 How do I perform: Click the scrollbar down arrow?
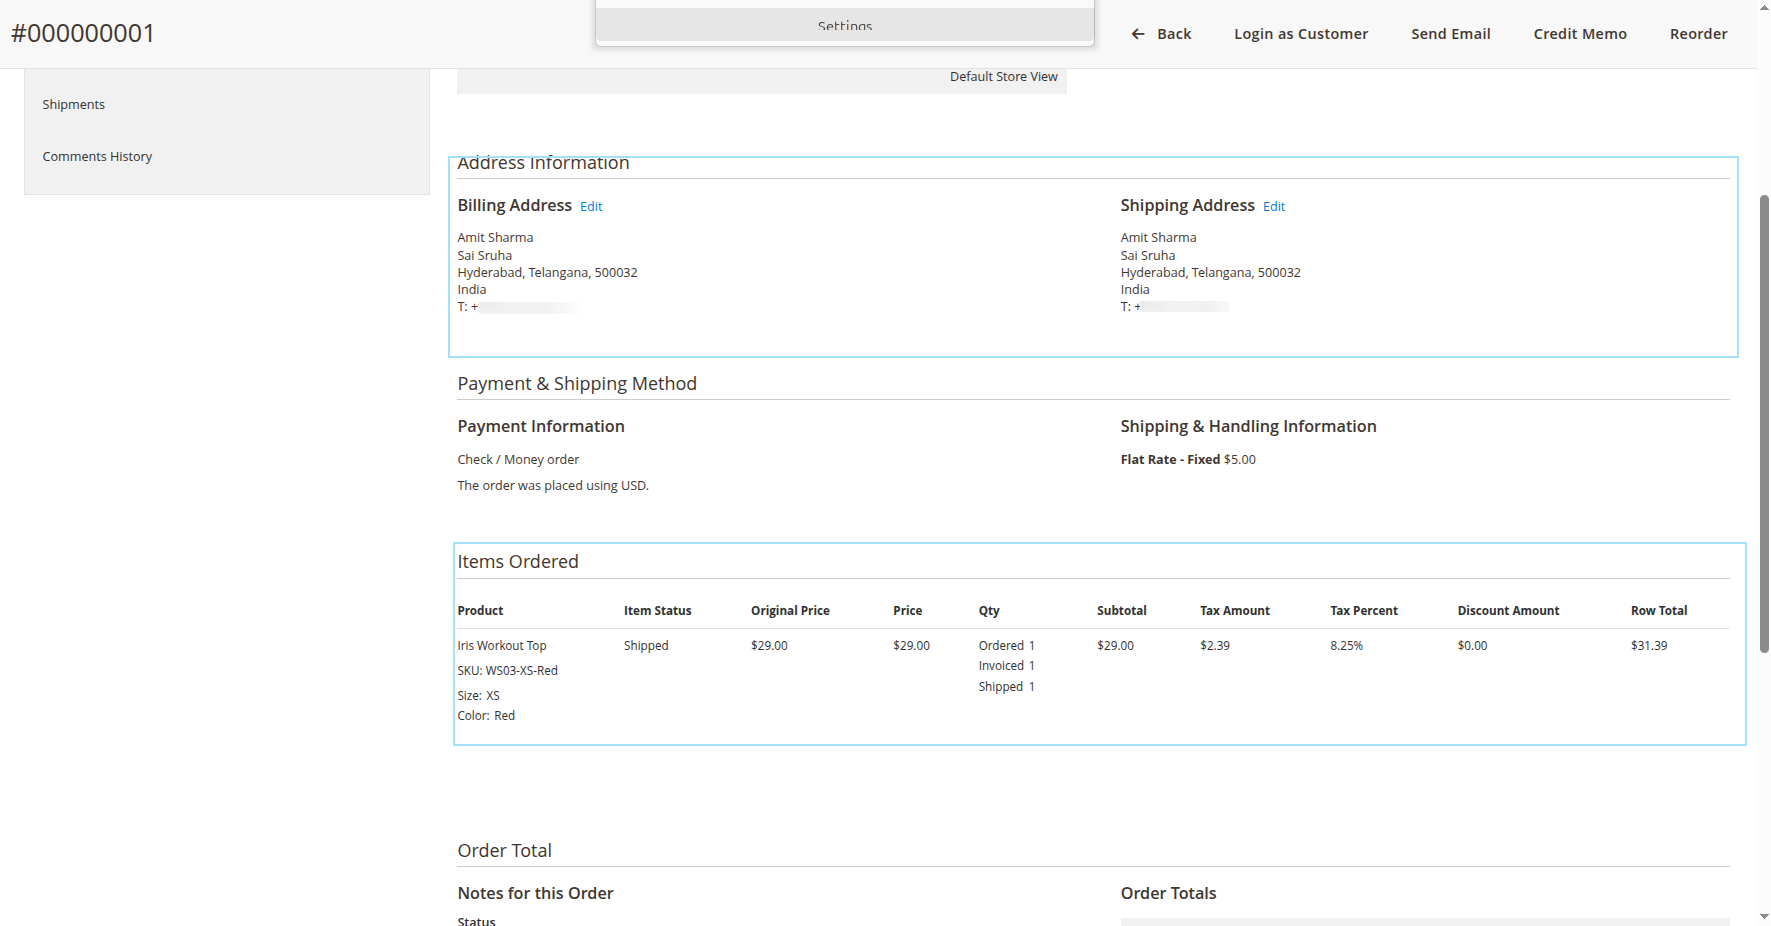1764,916
